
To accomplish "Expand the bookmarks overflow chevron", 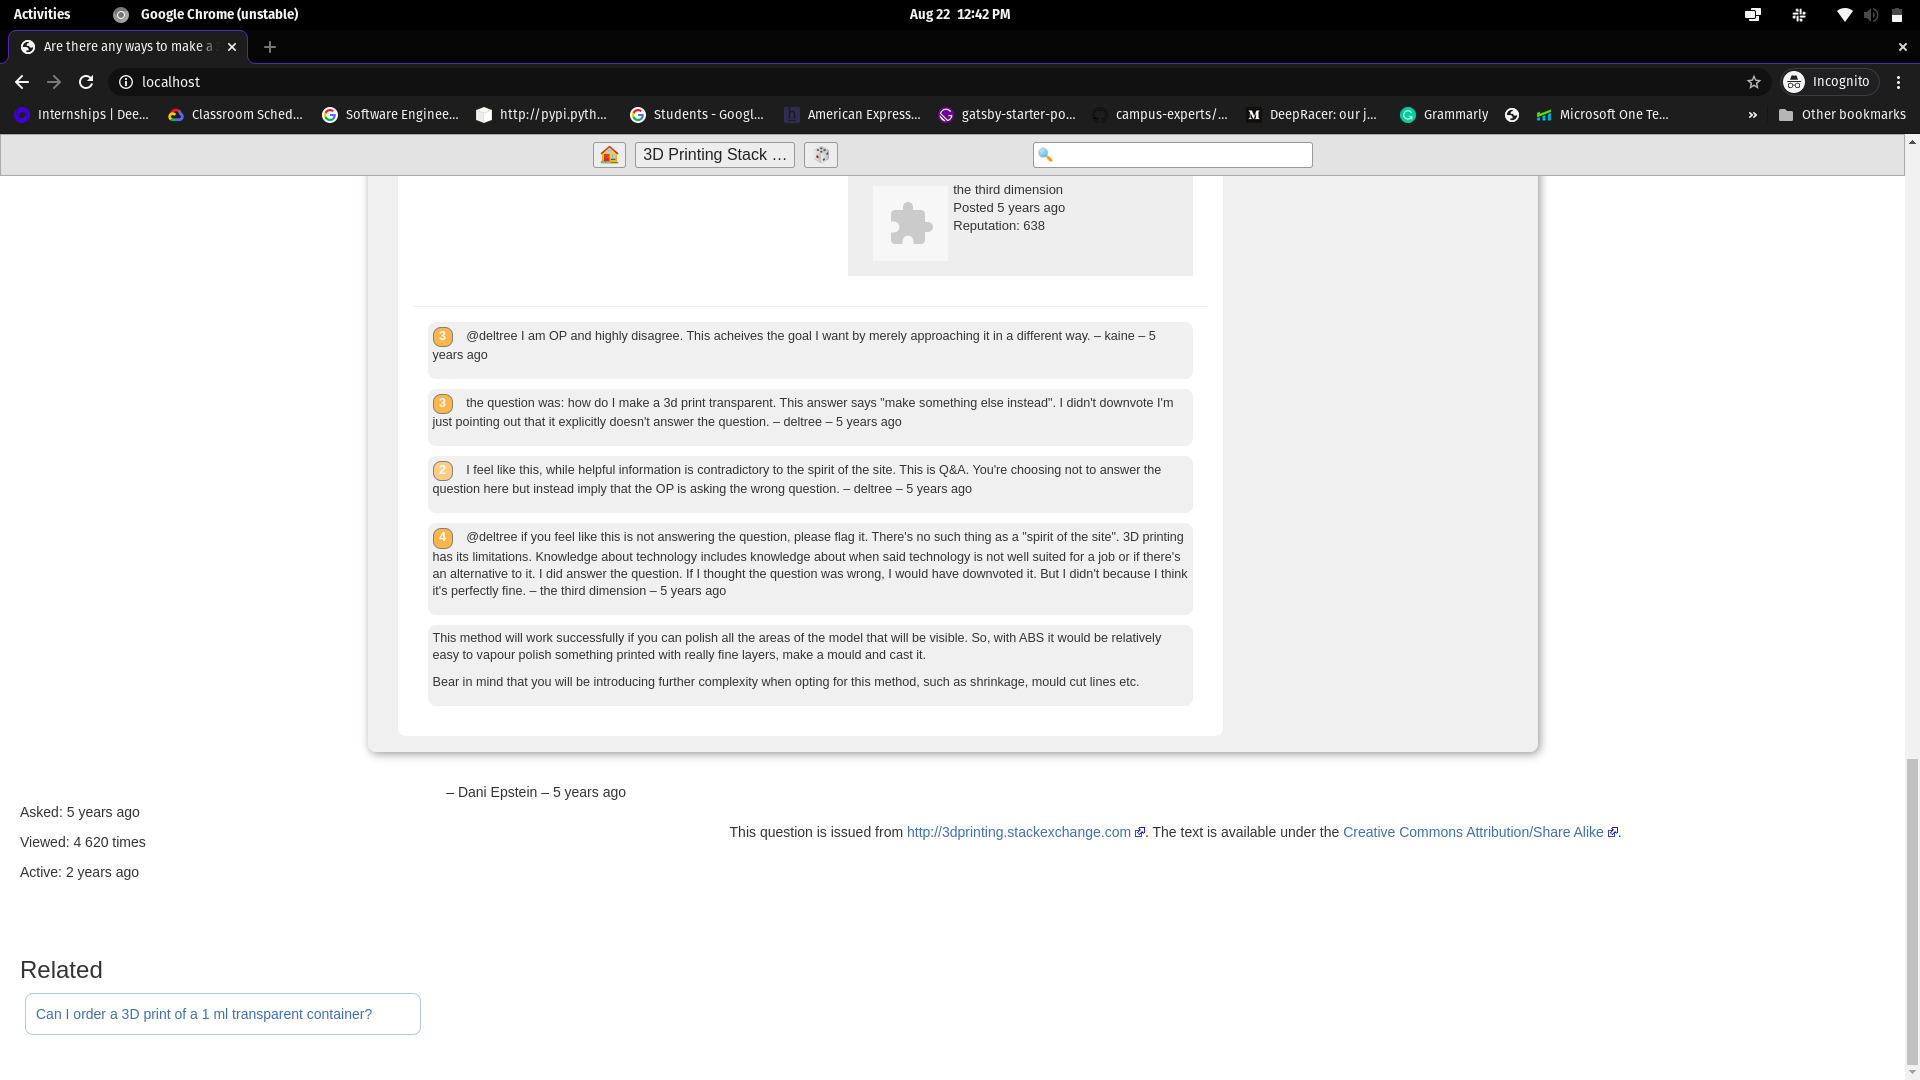I will pyautogui.click(x=1753, y=115).
